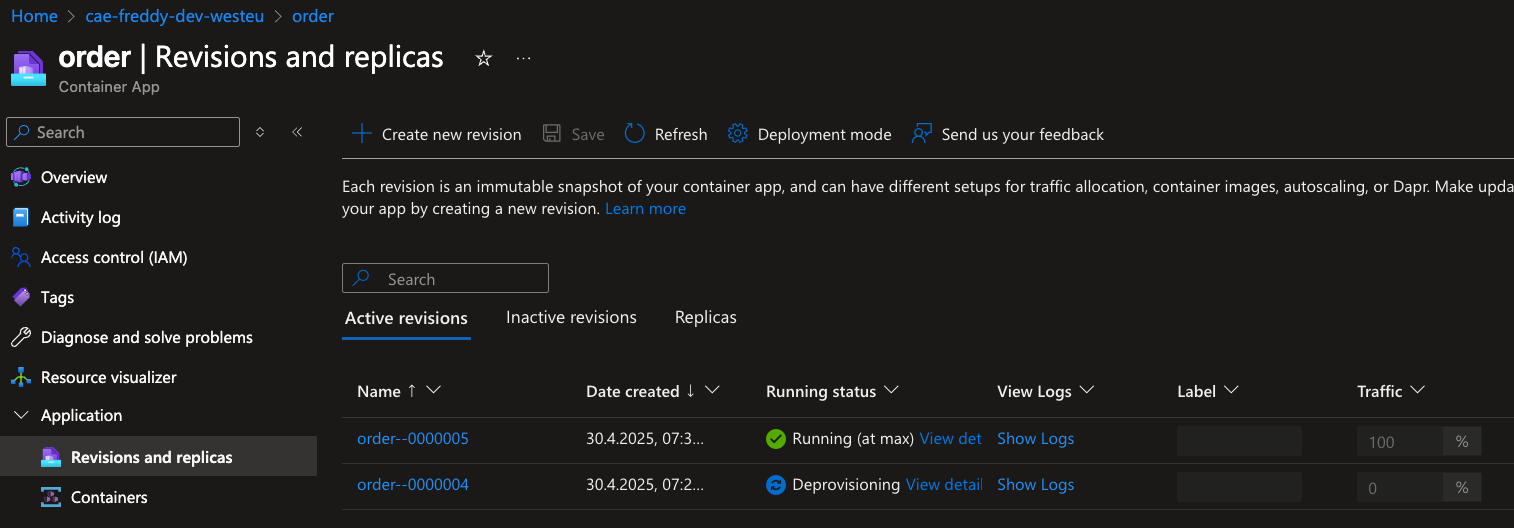Image resolution: width=1514 pixels, height=528 pixels.
Task: Click the sidebar expand/collapse arrows icon
Action: 260,132
